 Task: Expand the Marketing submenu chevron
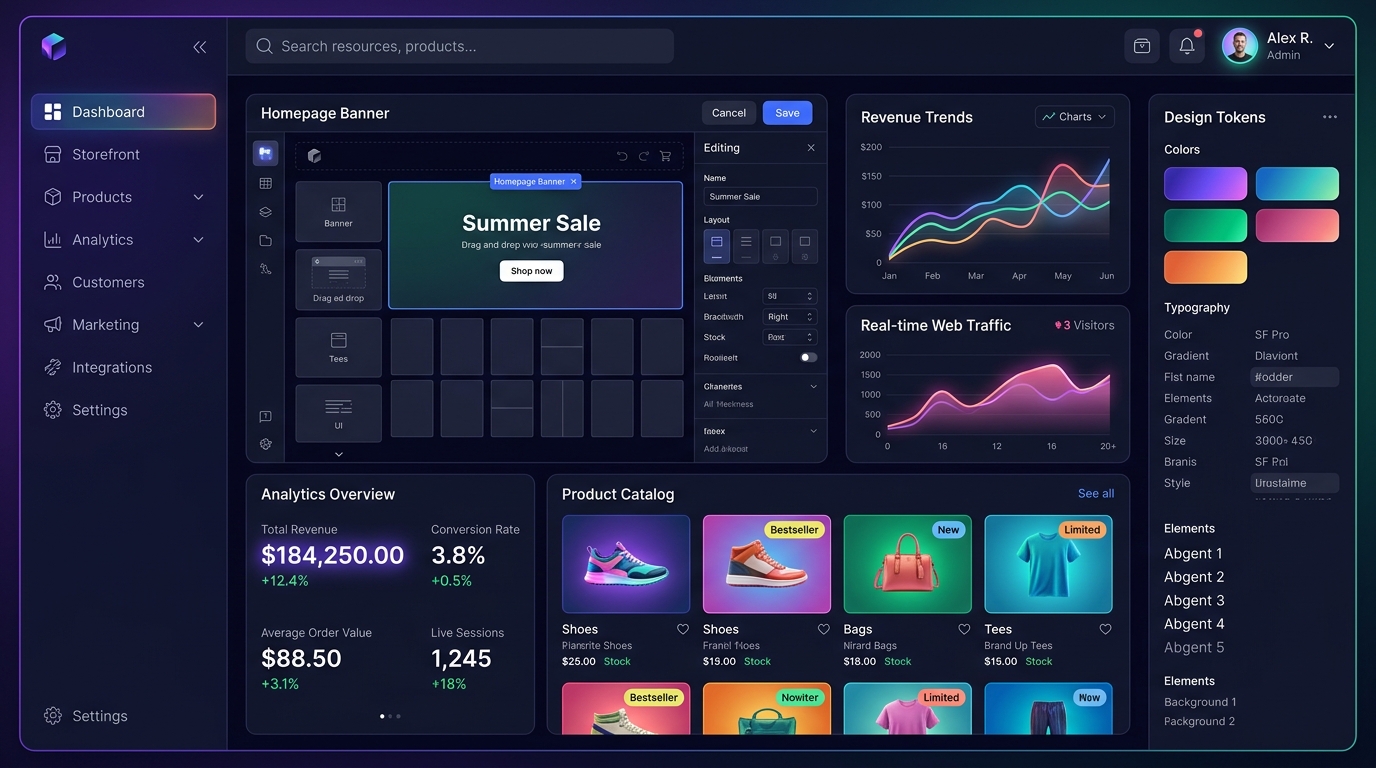tap(198, 325)
